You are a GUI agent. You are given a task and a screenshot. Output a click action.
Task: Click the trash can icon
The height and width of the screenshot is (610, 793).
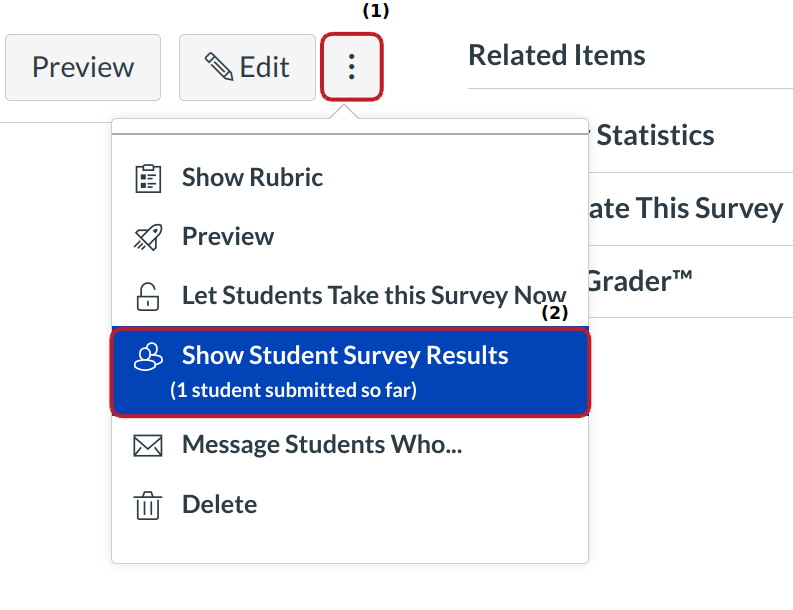(147, 505)
